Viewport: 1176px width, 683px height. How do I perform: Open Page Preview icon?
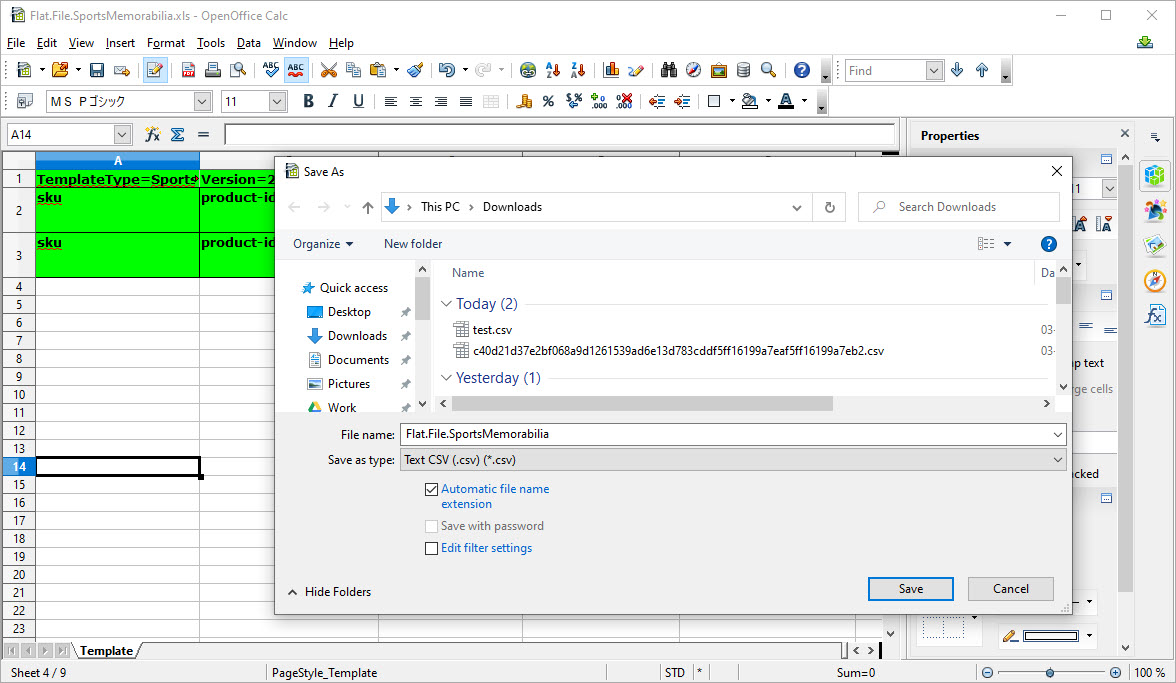tap(238, 70)
